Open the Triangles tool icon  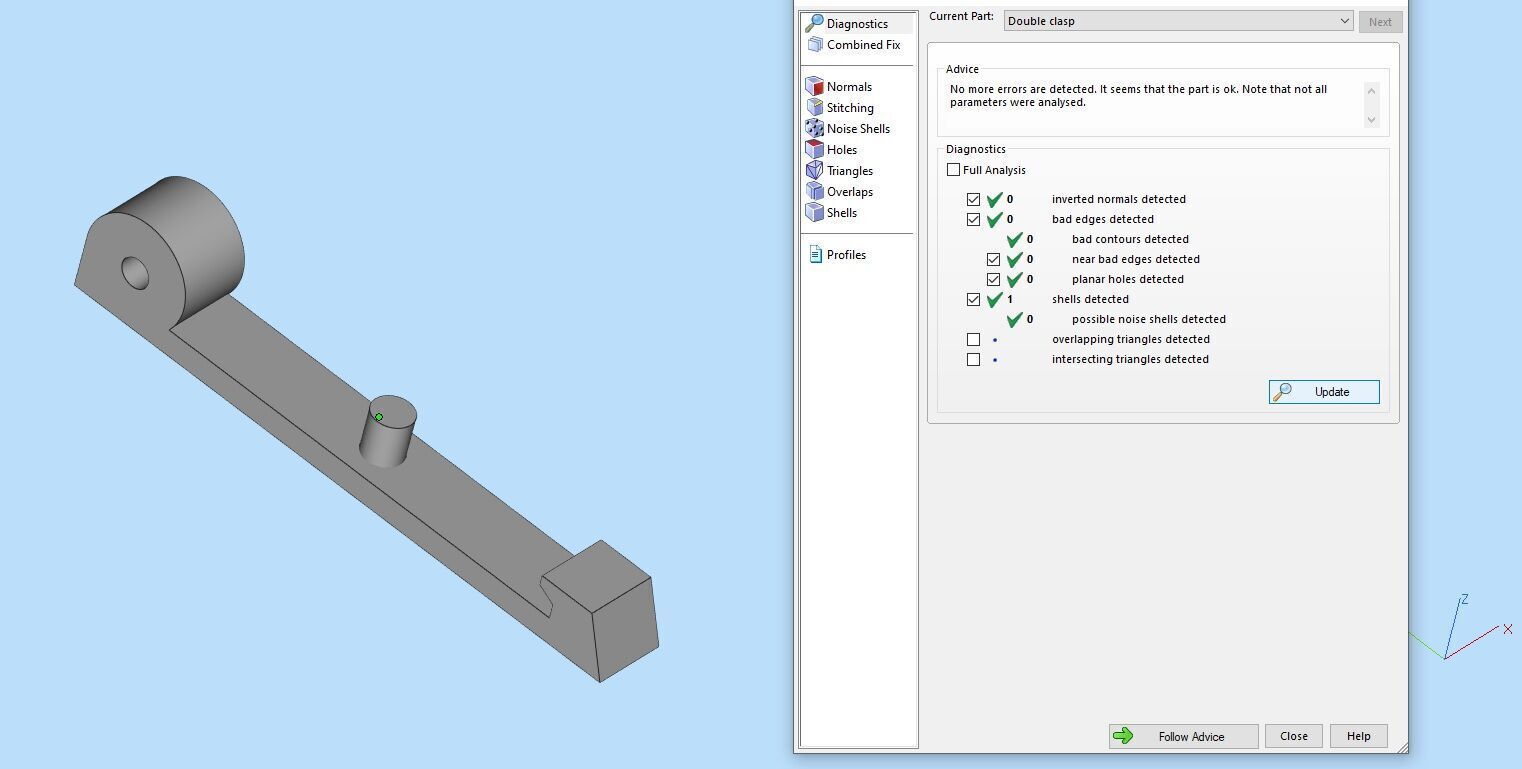[x=815, y=171]
